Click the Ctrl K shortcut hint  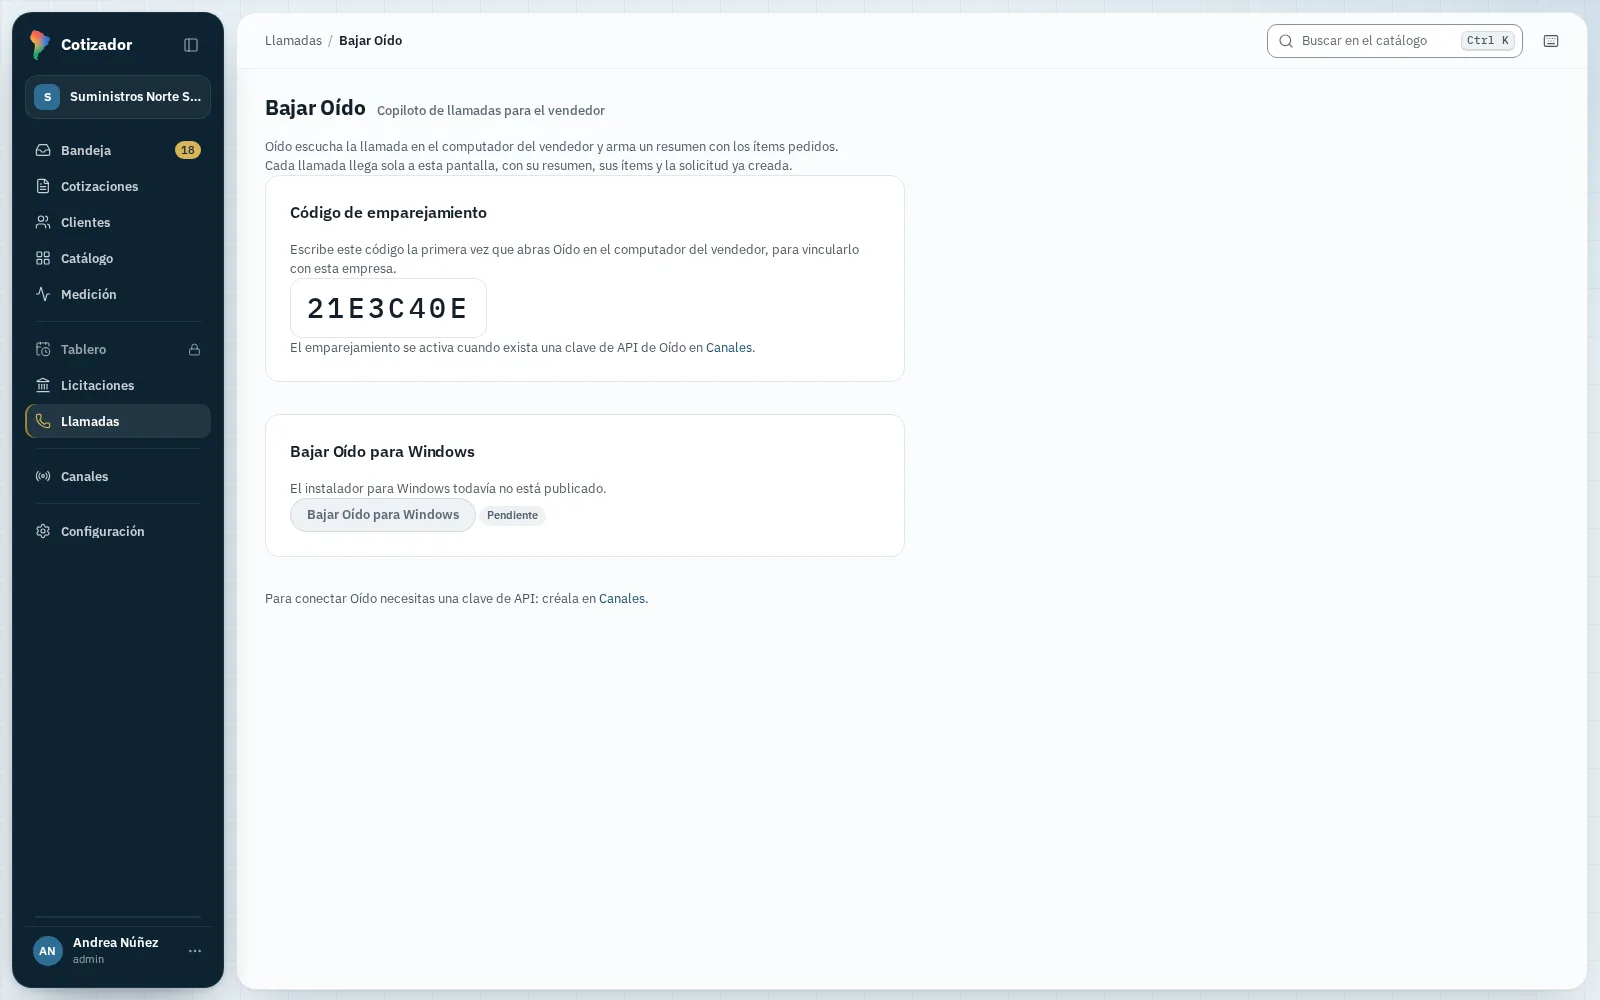[1488, 41]
